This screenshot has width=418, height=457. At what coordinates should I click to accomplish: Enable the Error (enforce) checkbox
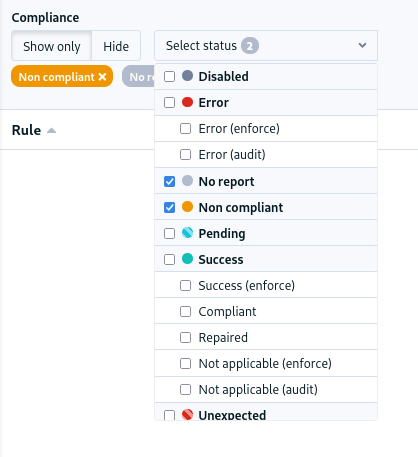tap(185, 129)
